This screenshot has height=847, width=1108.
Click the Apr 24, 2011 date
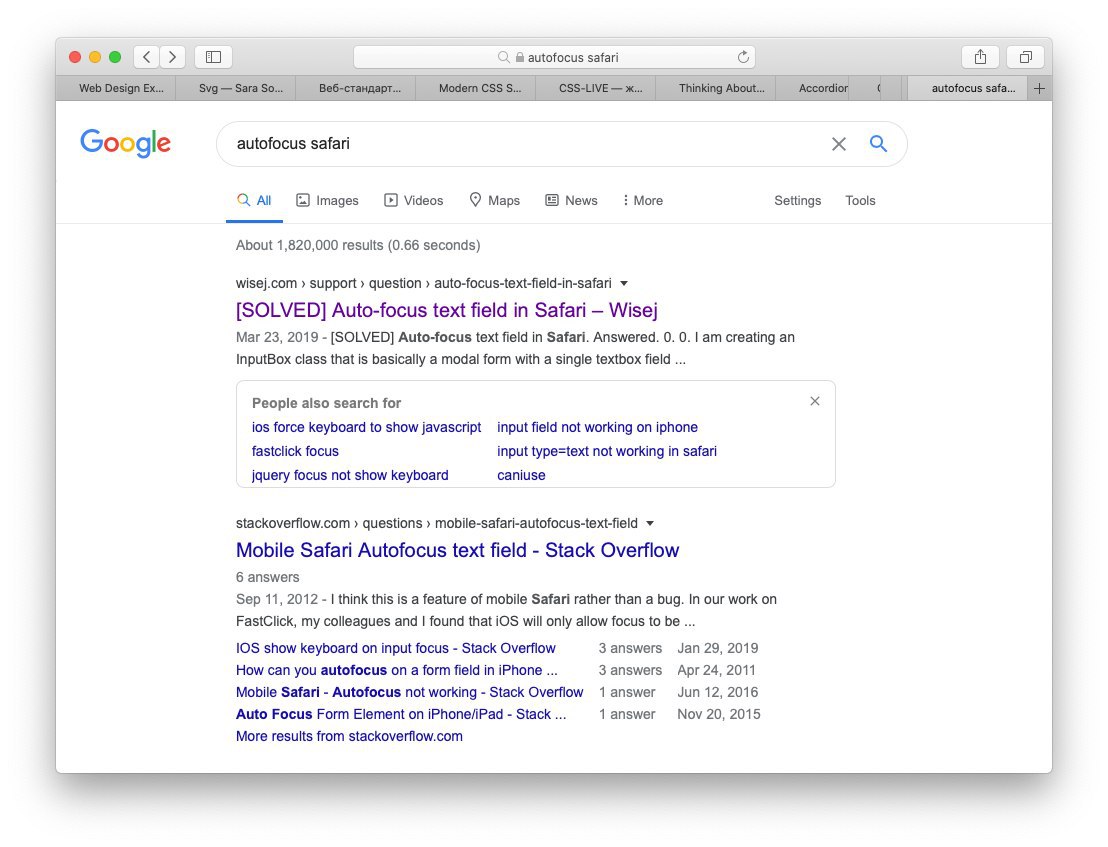(x=717, y=670)
